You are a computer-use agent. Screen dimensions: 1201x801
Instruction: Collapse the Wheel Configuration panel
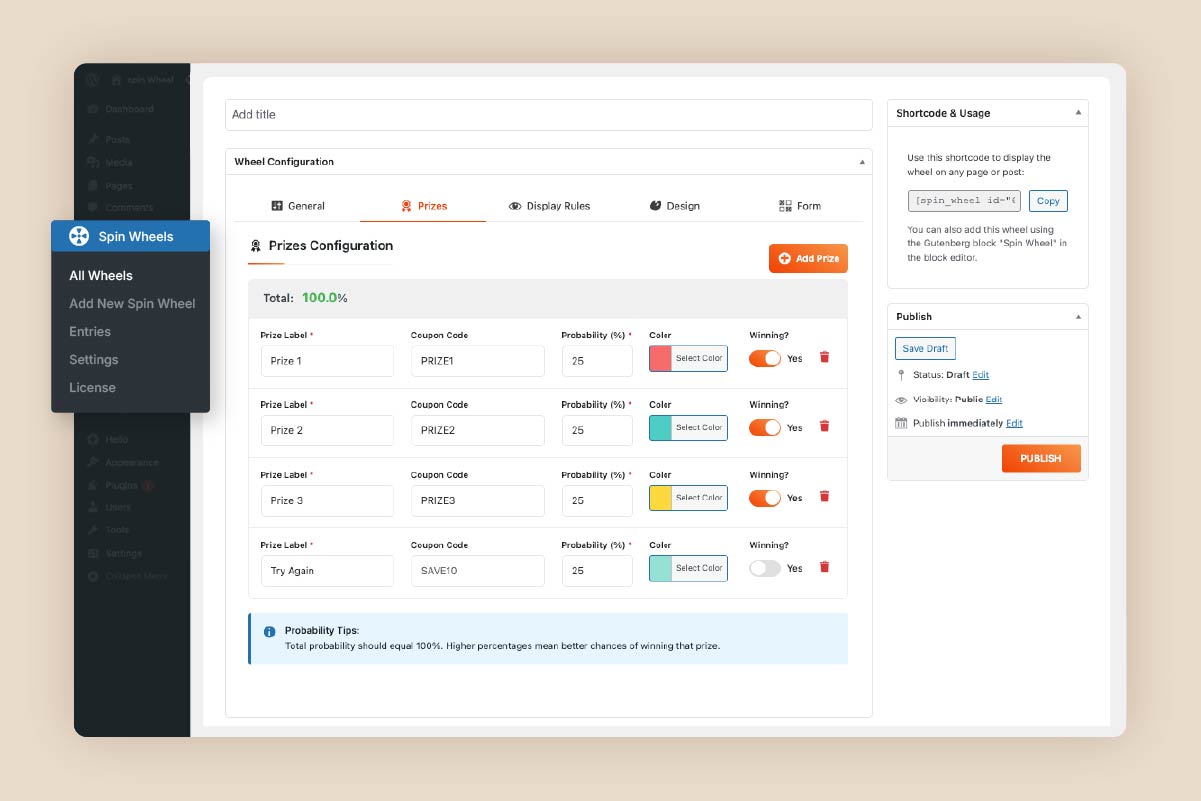coord(862,162)
